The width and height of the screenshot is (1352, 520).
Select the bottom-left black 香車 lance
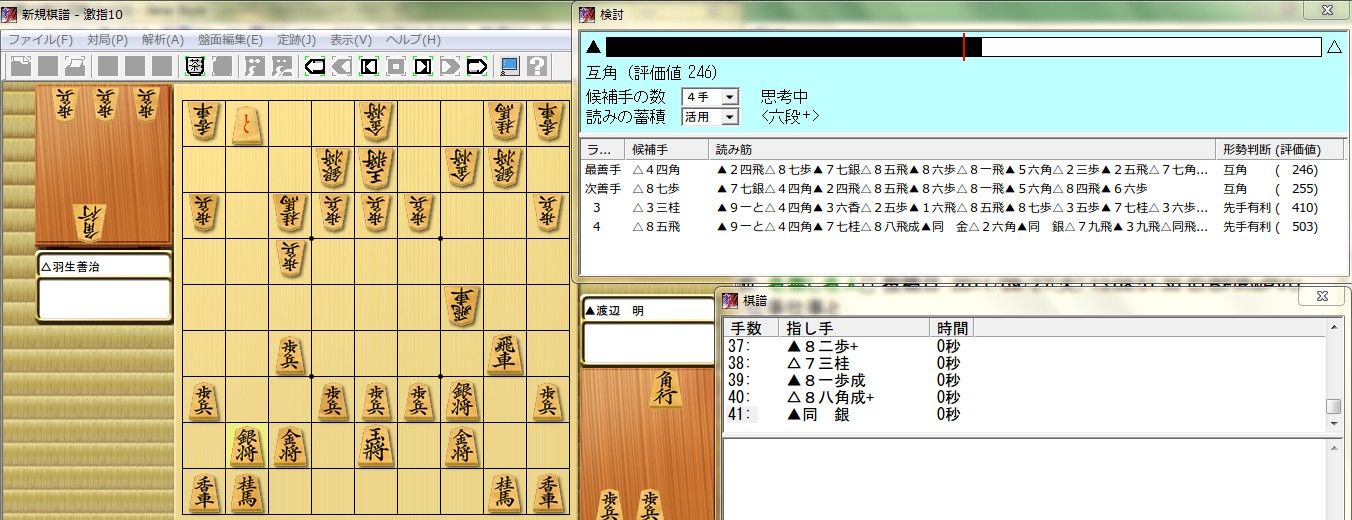point(203,491)
